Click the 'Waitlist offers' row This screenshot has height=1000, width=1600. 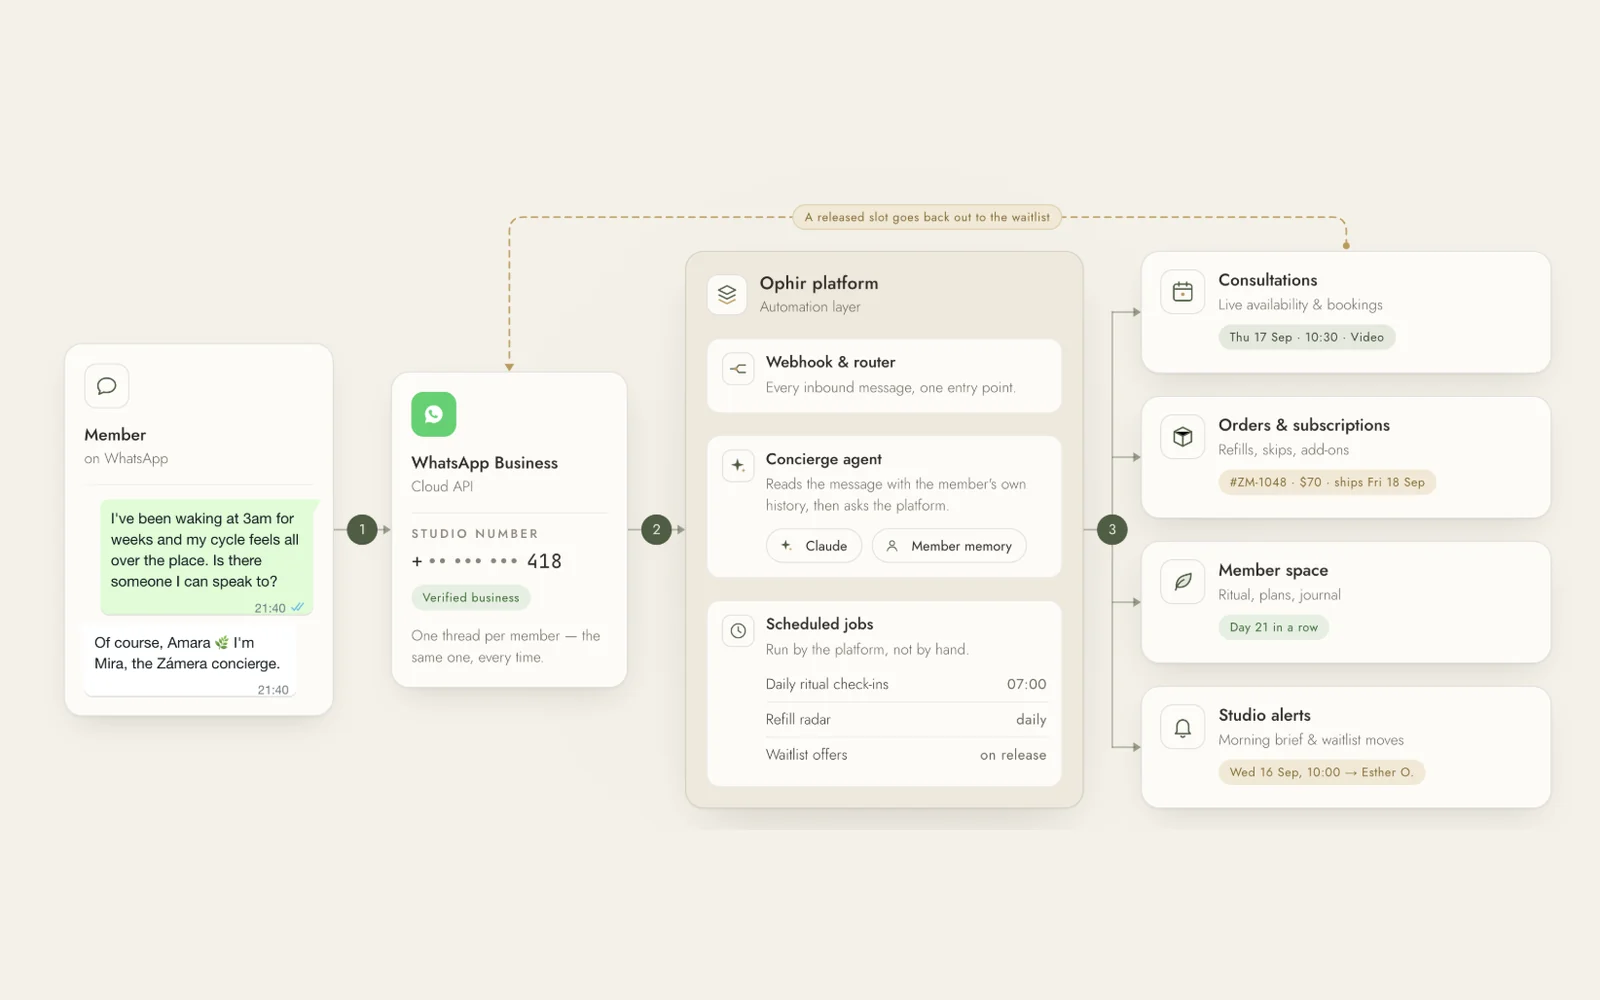tap(906, 755)
